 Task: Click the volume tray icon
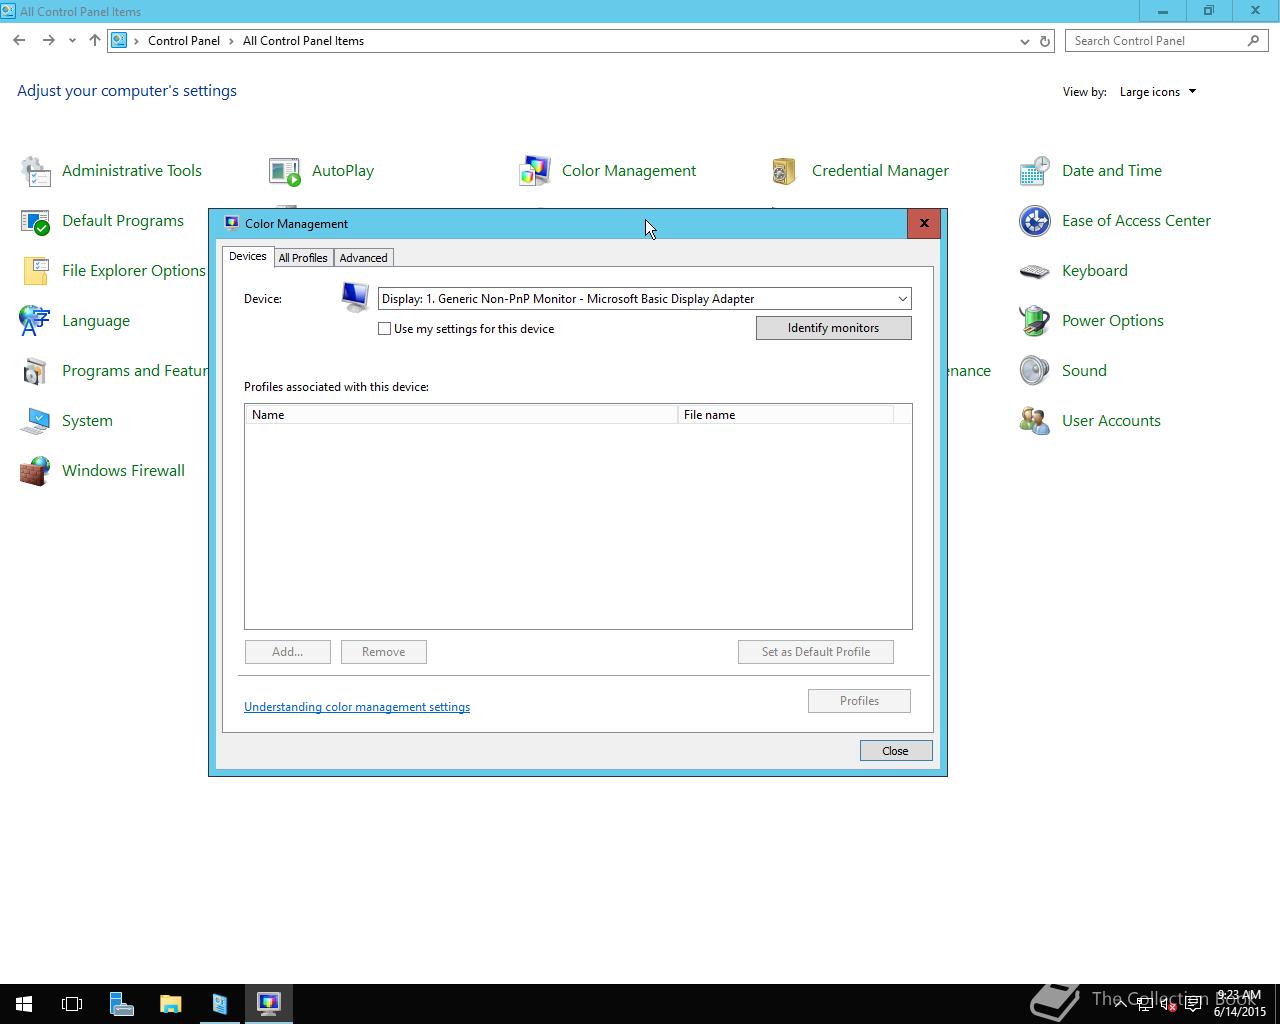[x=1168, y=1006]
